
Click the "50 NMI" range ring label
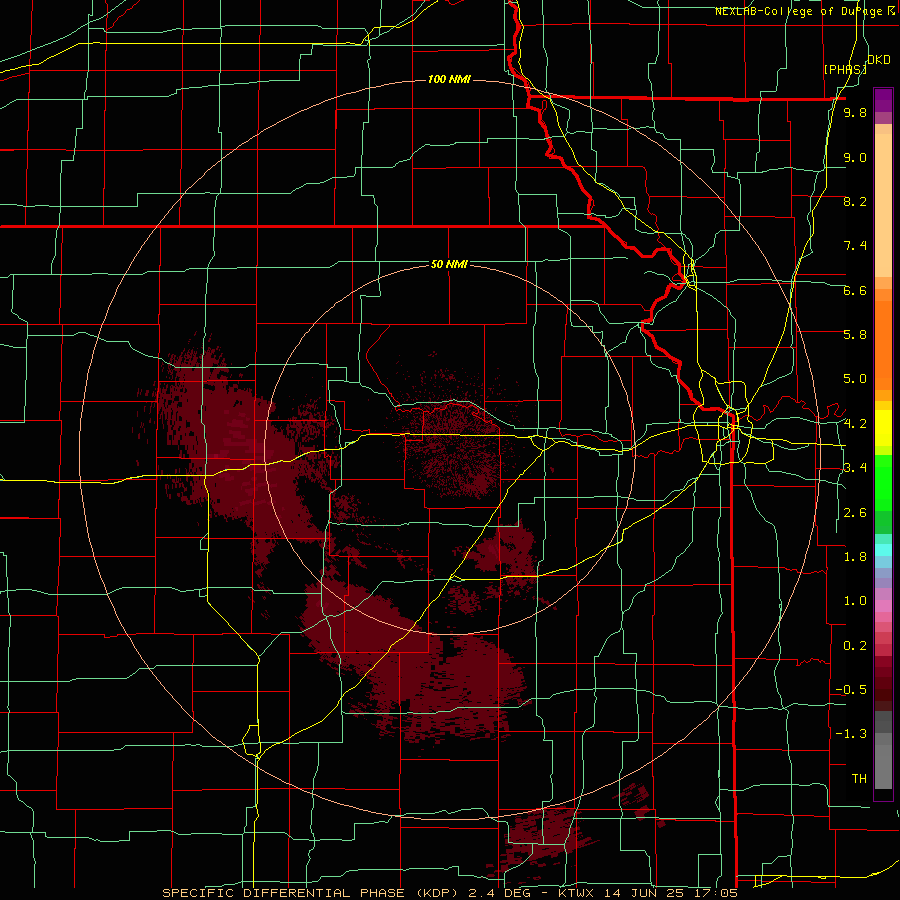pyautogui.click(x=449, y=264)
